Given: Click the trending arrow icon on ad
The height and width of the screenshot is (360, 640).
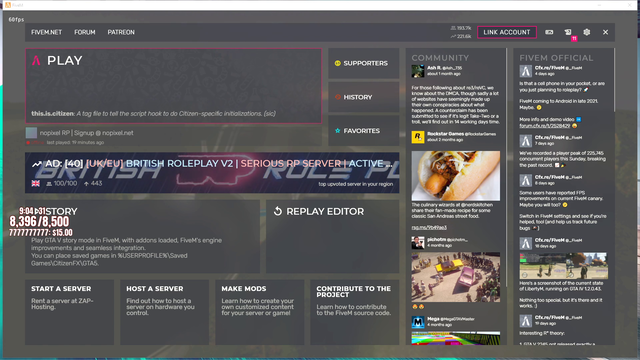Looking at the screenshot, I should 37,164.
